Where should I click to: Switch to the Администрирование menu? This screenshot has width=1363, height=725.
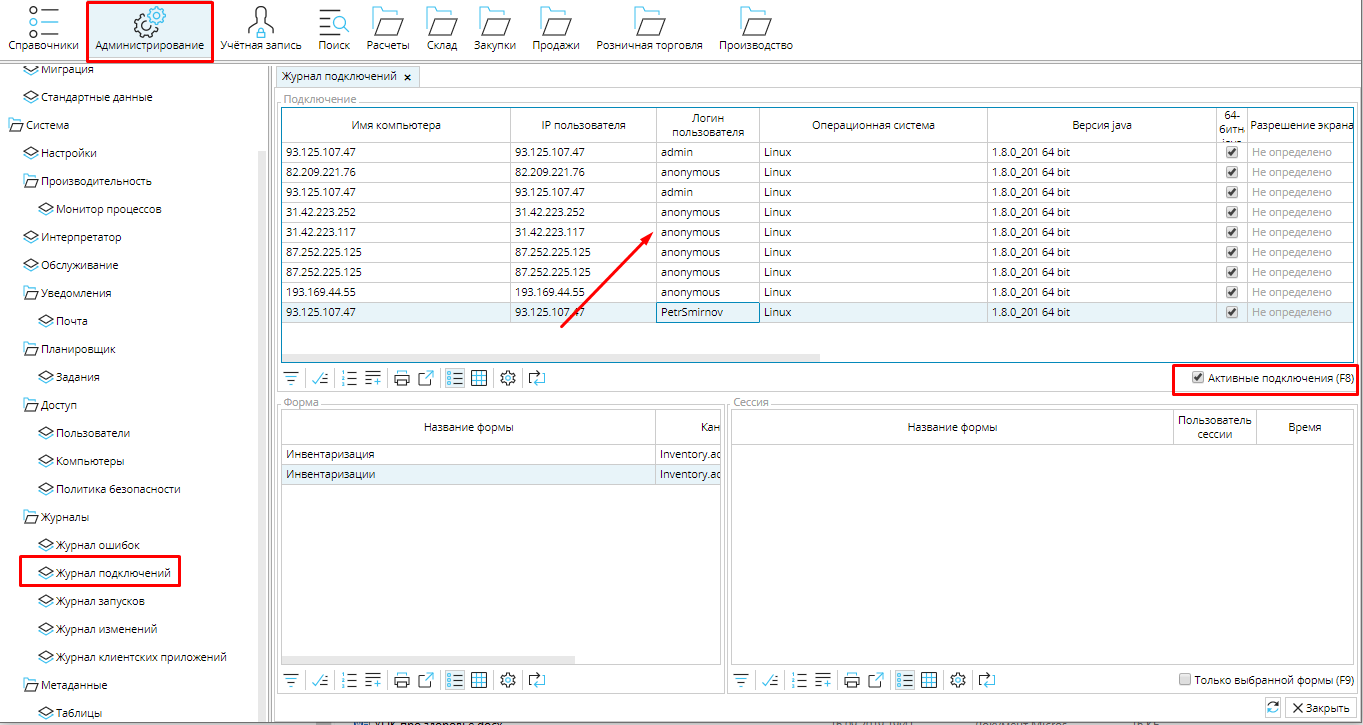[149, 29]
